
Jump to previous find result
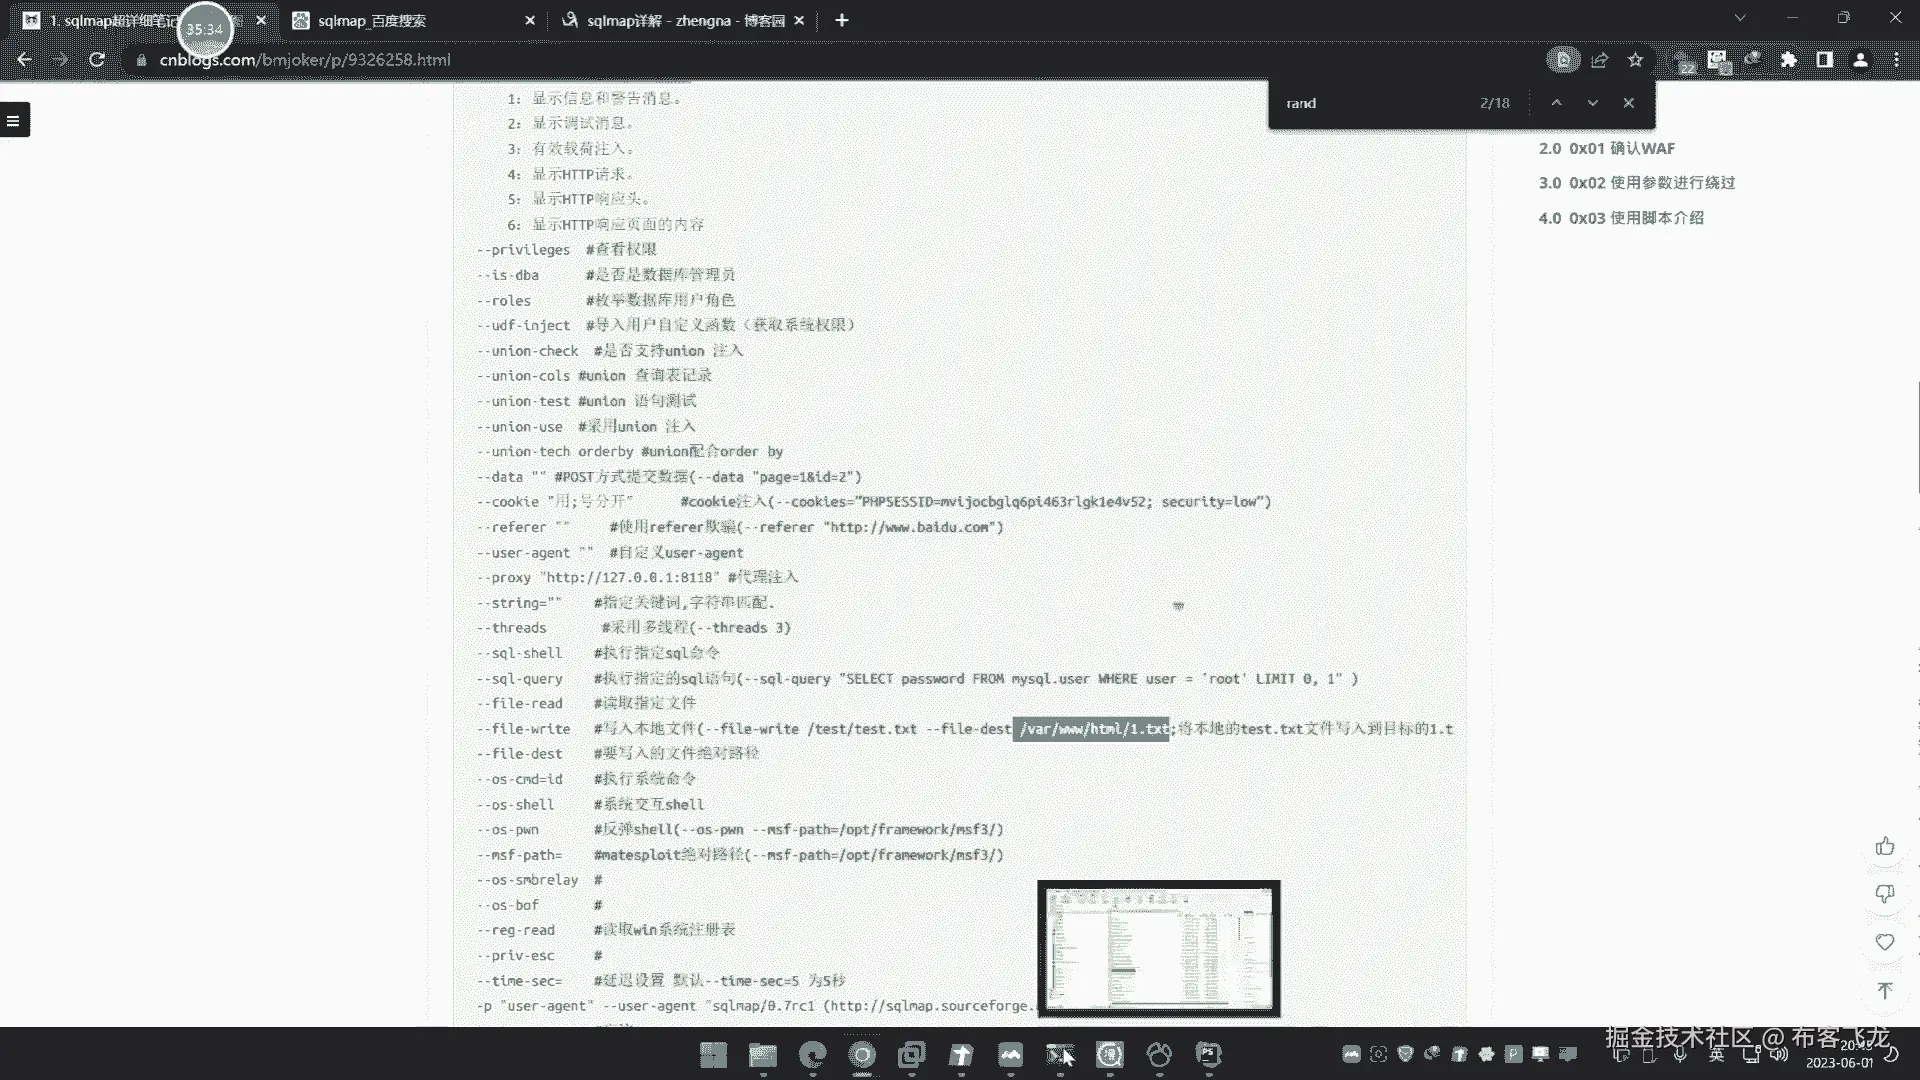1557,103
